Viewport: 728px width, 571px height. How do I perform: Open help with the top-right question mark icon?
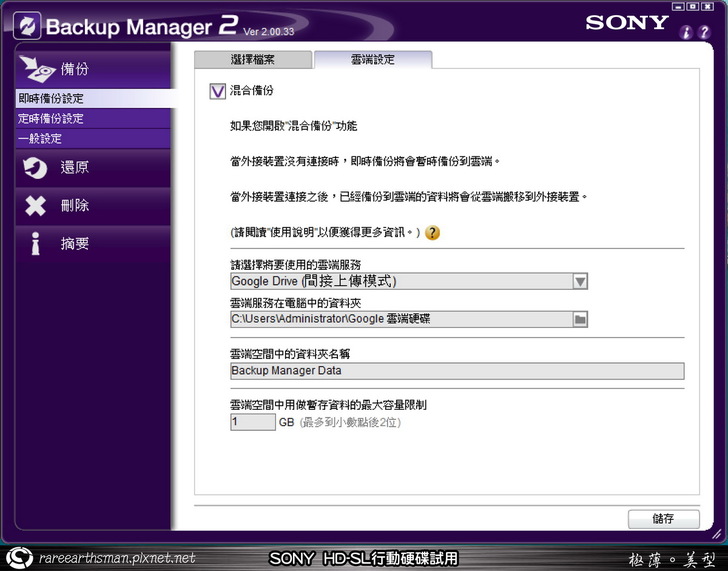point(713,32)
